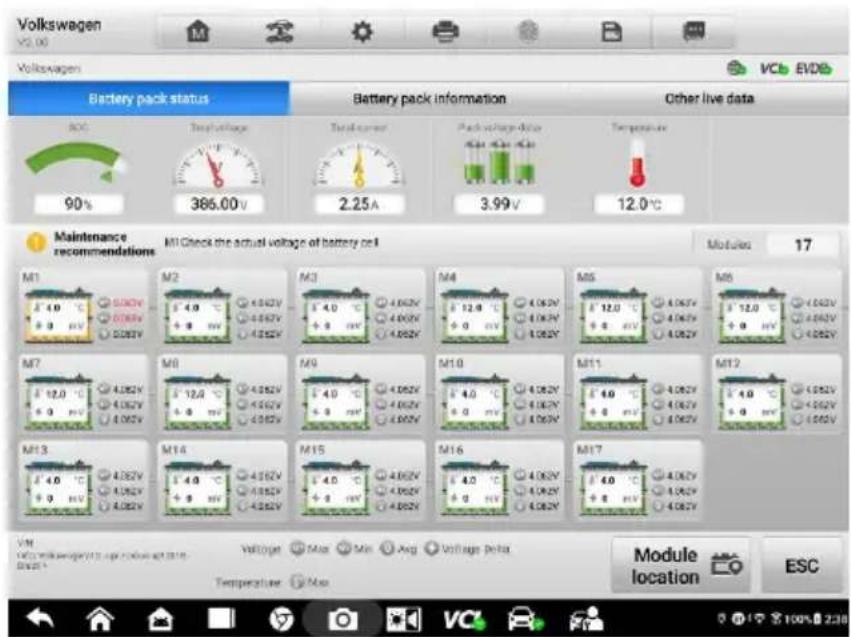Click the save disk icon

pyautogui.click(x=612, y=31)
